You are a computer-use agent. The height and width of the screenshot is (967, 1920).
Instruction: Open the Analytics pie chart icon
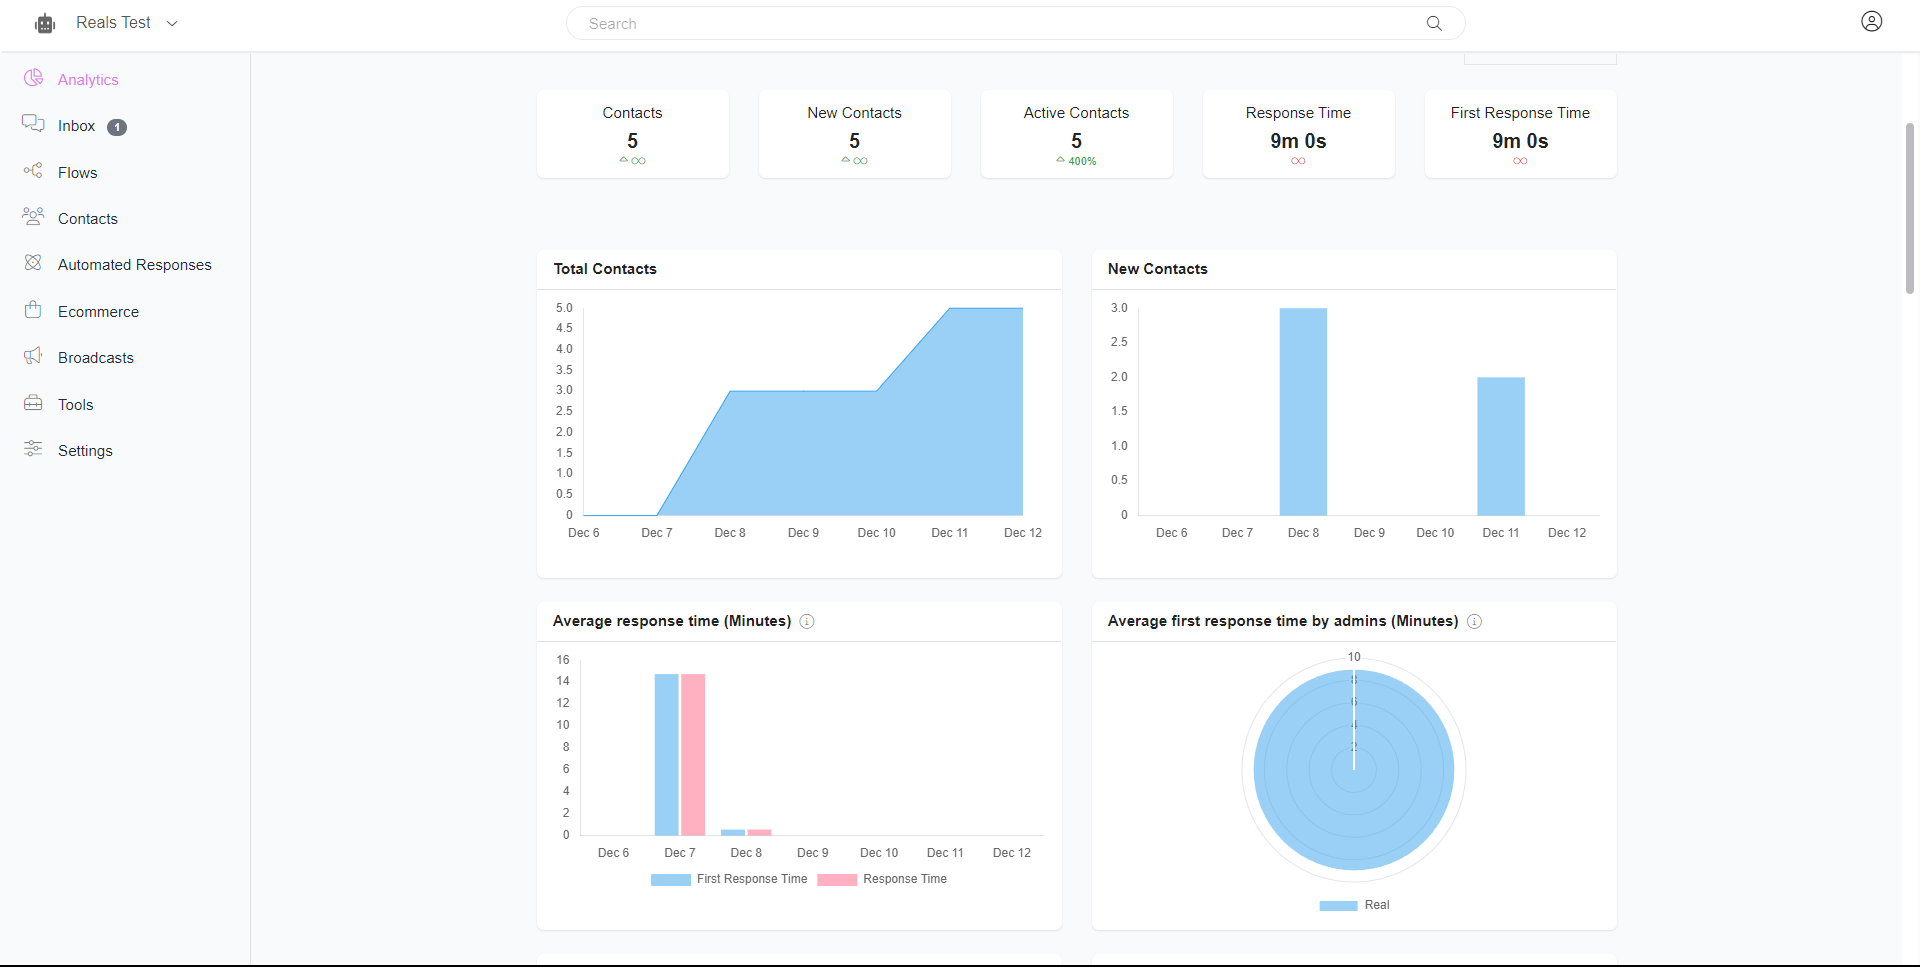(33, 78)
